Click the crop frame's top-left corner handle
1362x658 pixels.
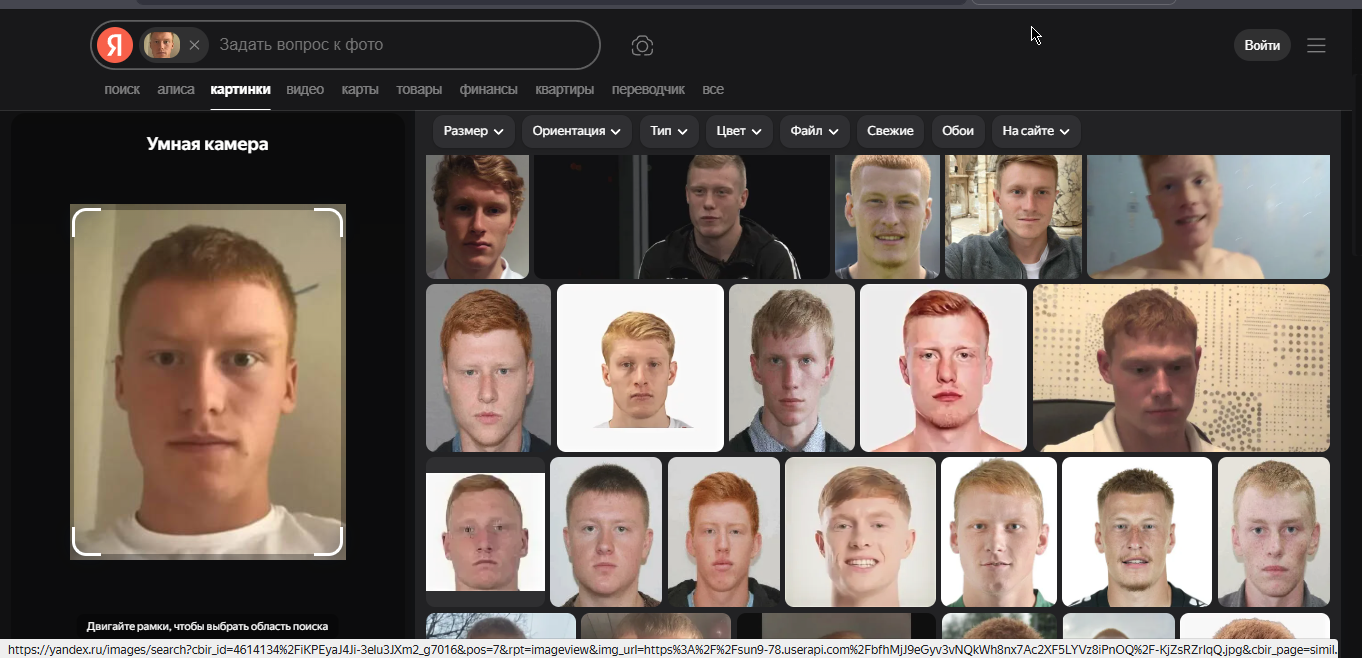(x=86, y=222)
